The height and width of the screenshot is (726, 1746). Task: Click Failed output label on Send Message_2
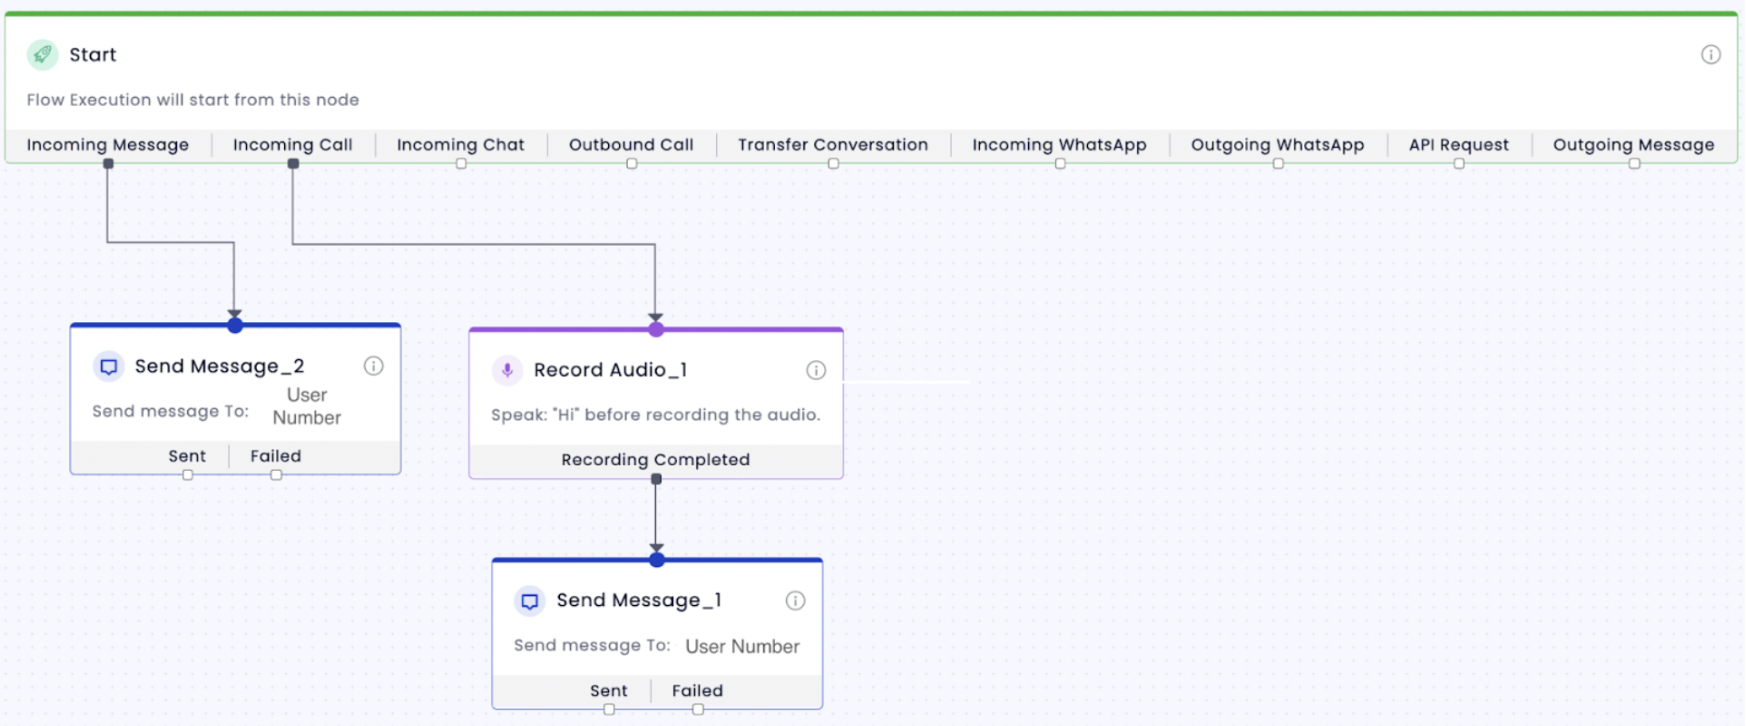click(276, 456)
